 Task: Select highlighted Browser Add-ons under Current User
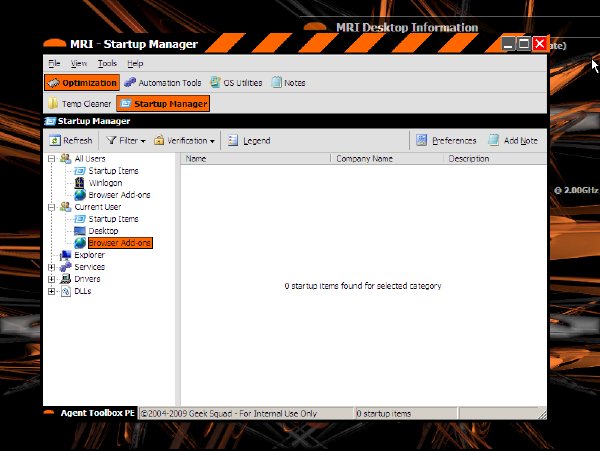click(120, 243)
